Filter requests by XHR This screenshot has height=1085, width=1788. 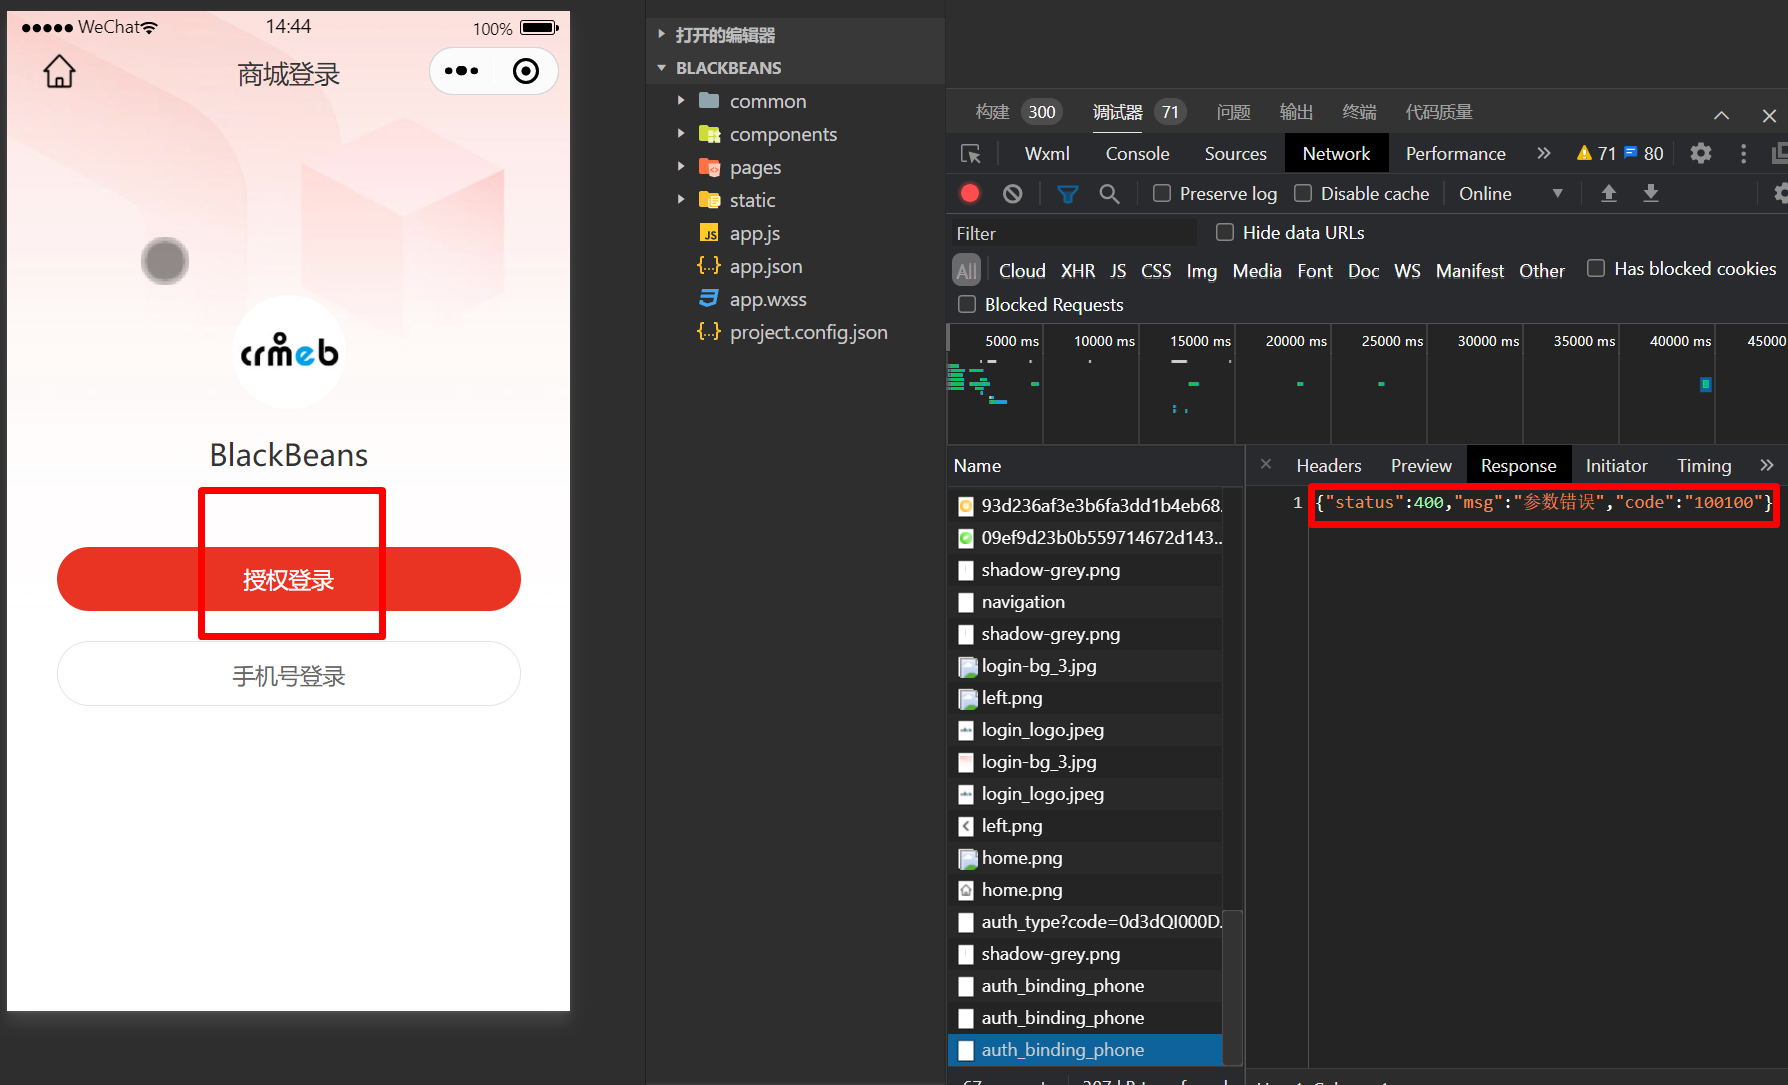pos(1077,270)
